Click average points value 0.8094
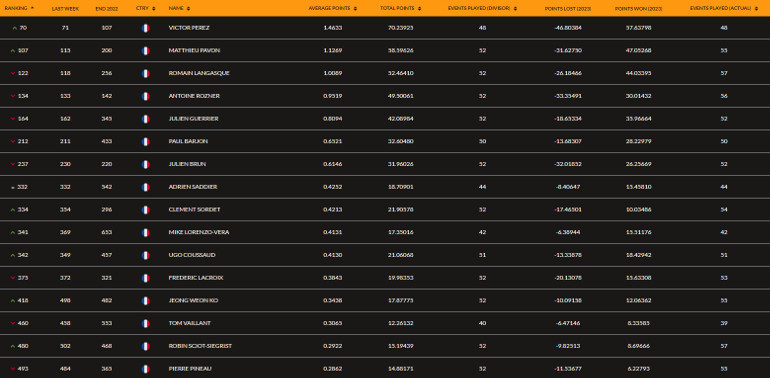Viewport: 770px width, 378px height. pyautogui.click(x=332, y=119)
